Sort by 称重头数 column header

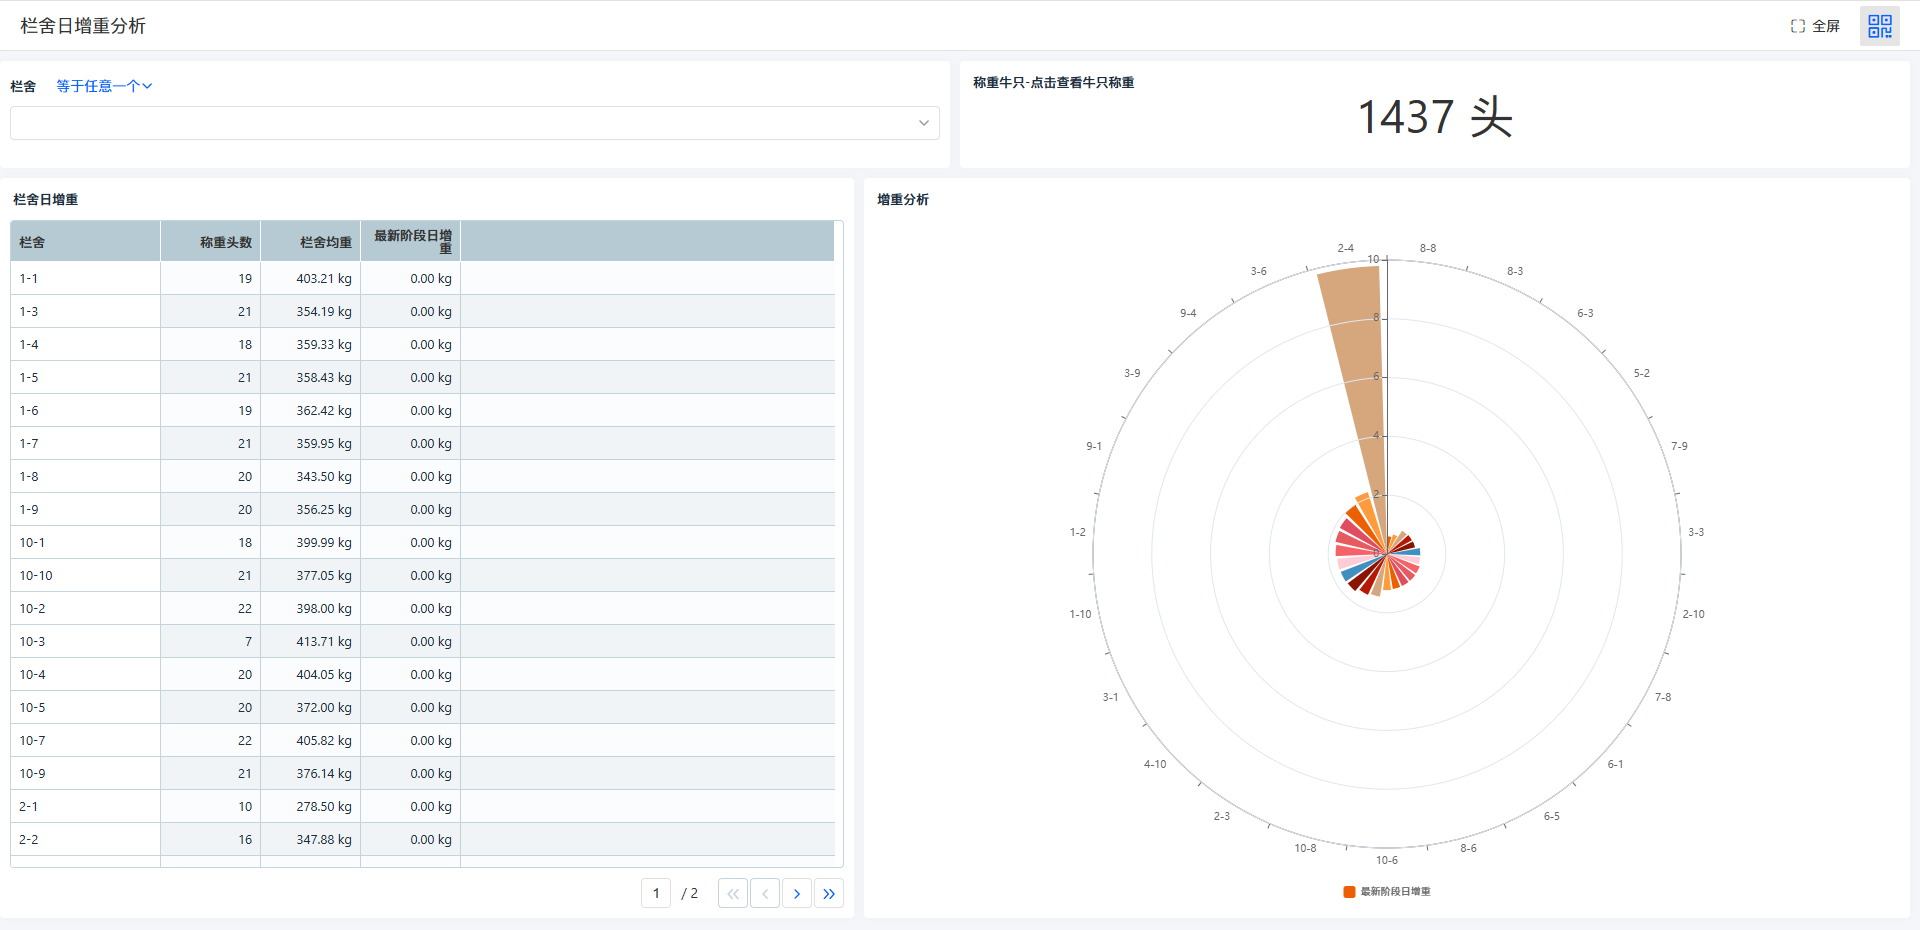[211, 242]
